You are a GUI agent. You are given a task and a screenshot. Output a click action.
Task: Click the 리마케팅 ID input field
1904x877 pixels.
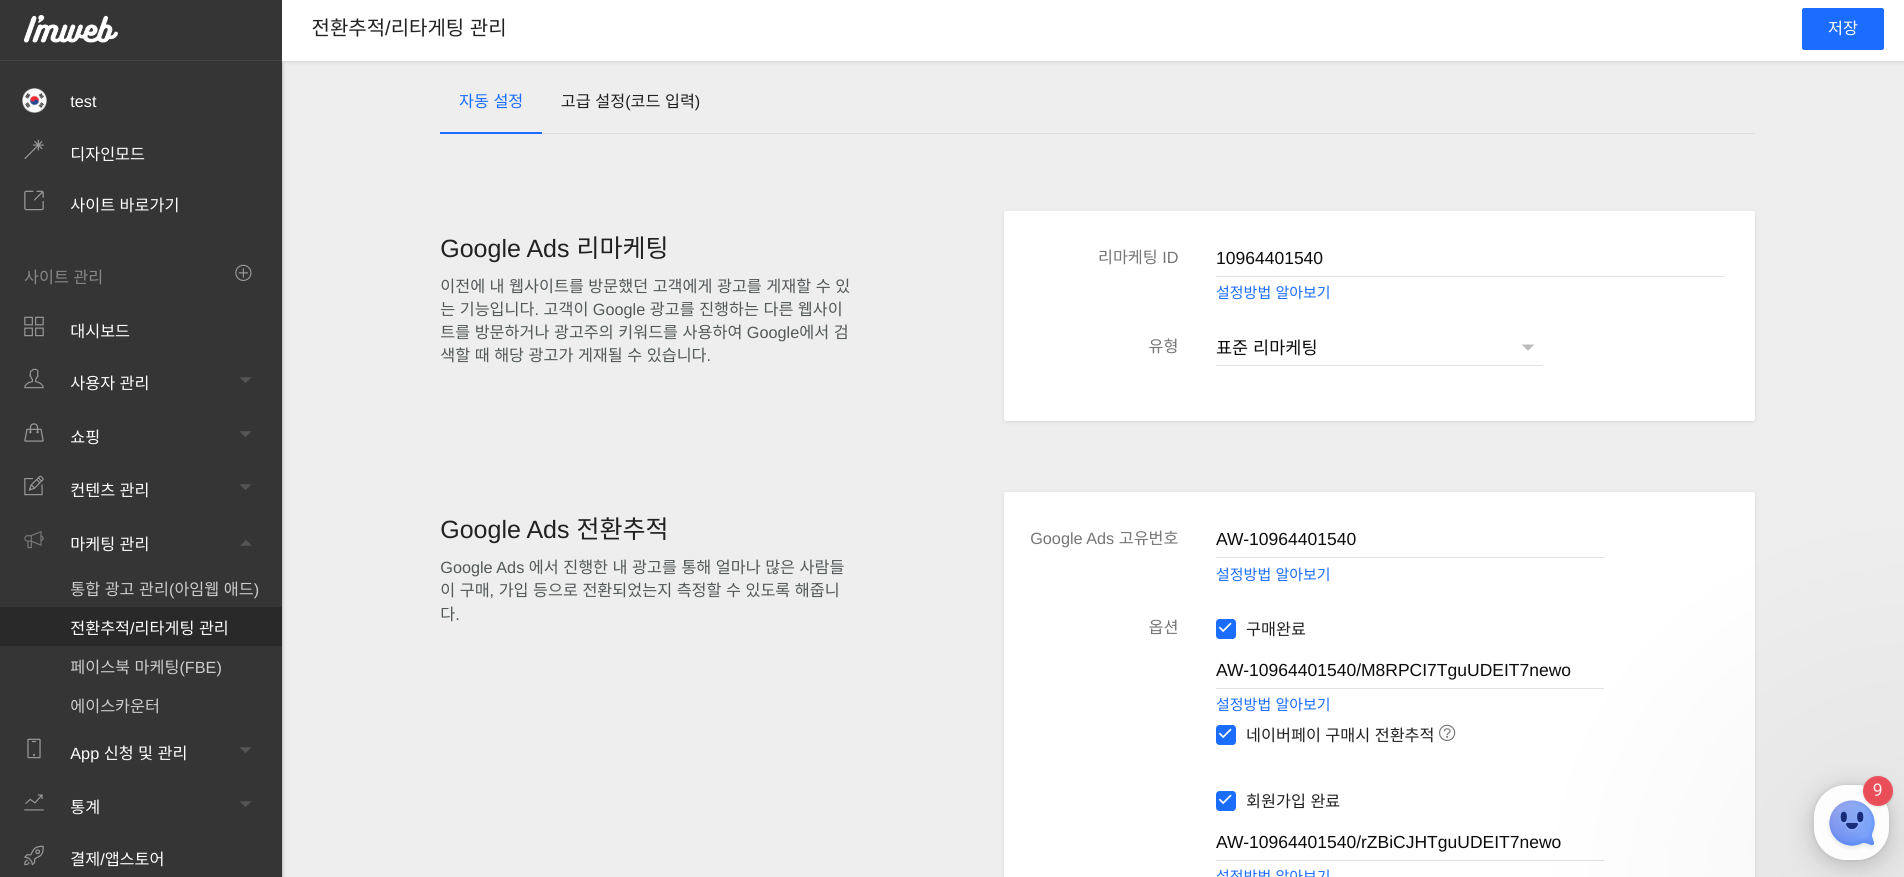point(1470,258)
